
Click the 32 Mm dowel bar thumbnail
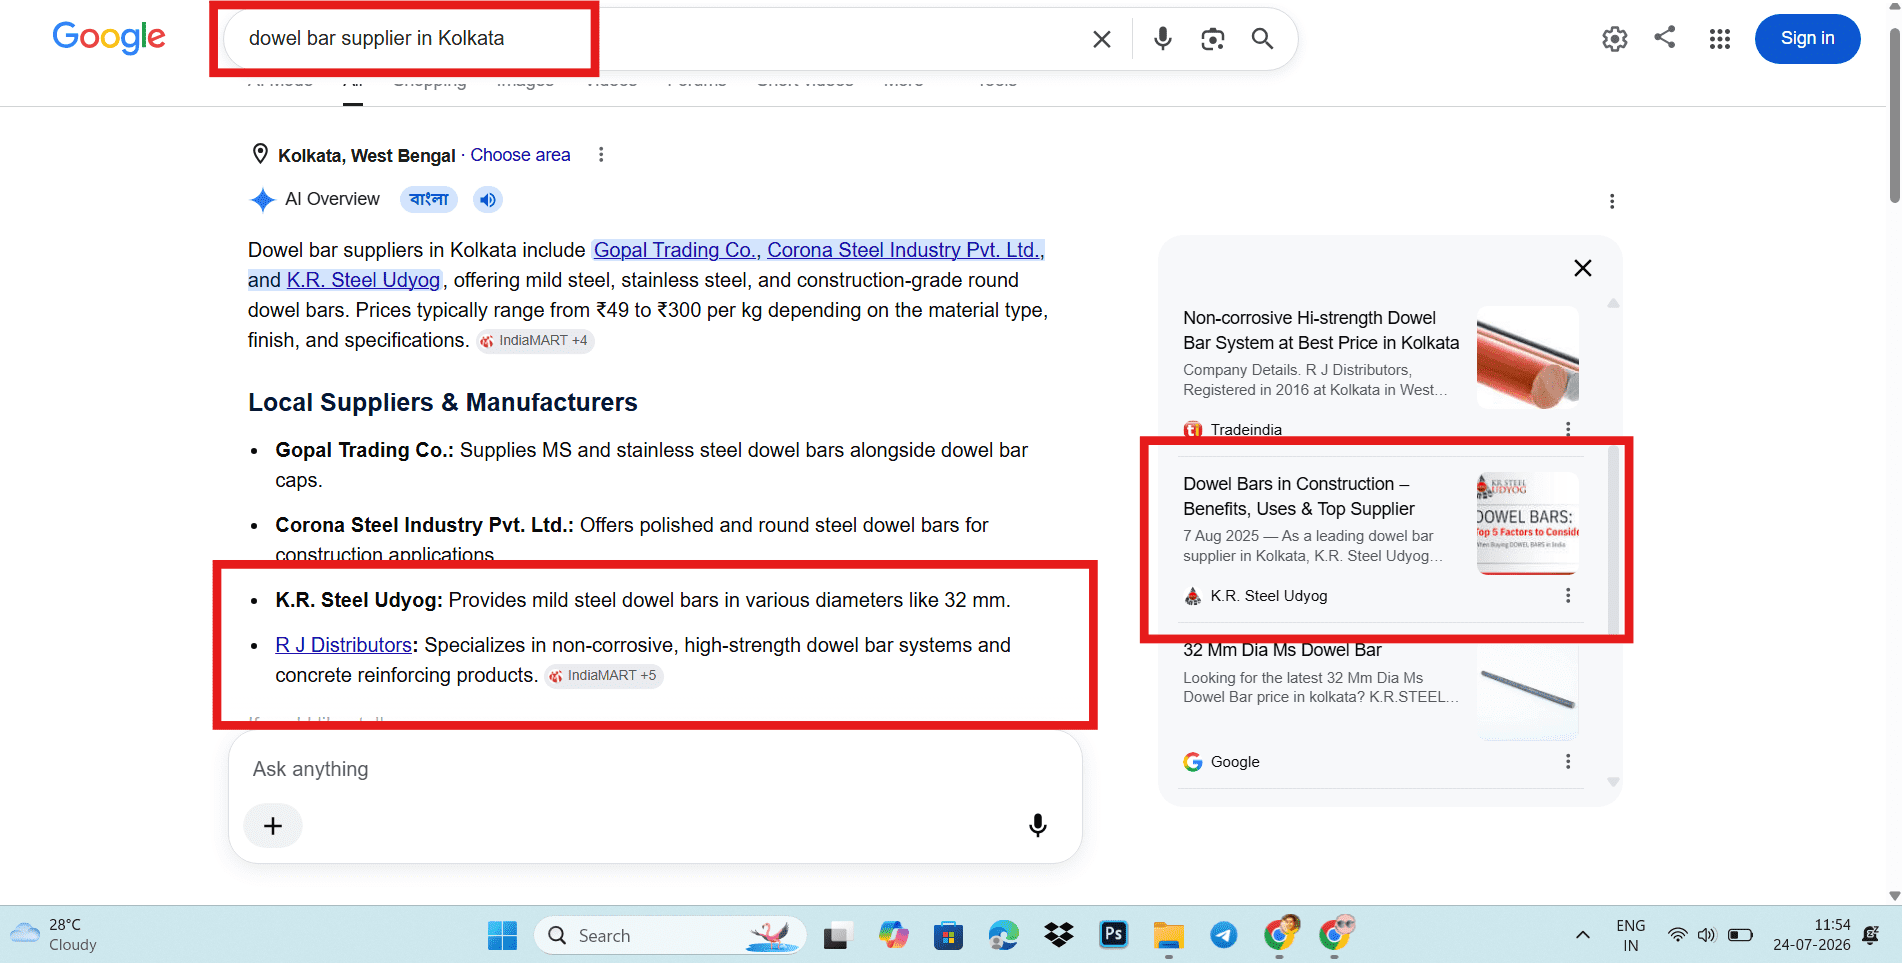click(1527, 690)
